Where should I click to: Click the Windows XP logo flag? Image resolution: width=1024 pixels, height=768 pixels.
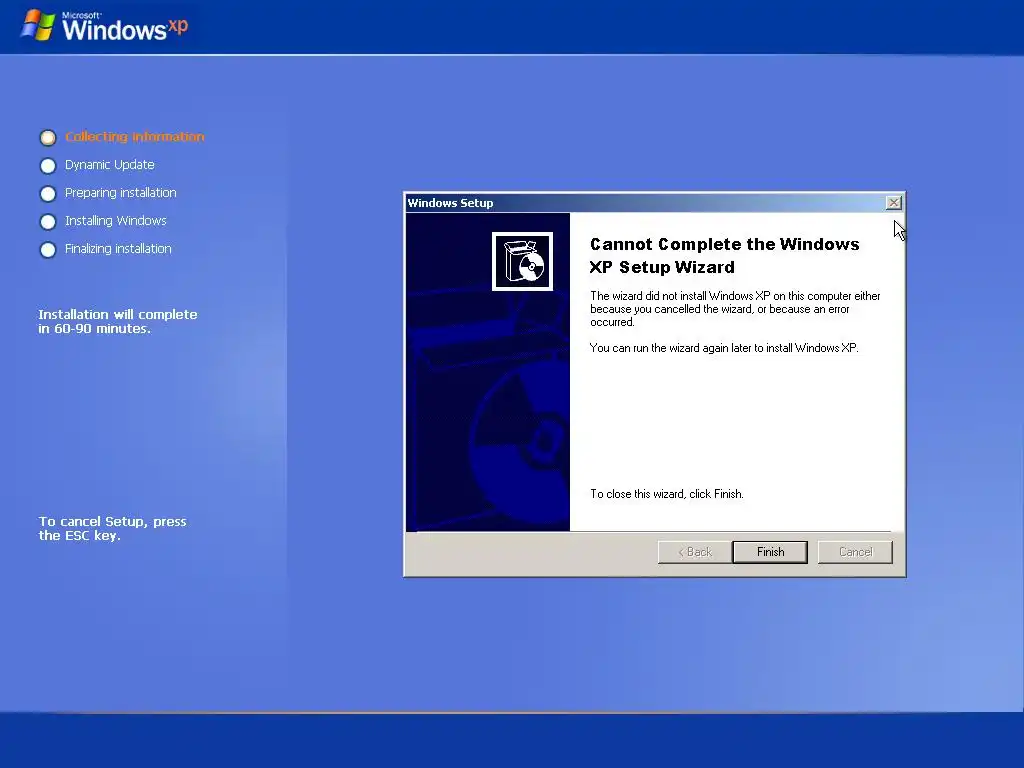point(38,25)
